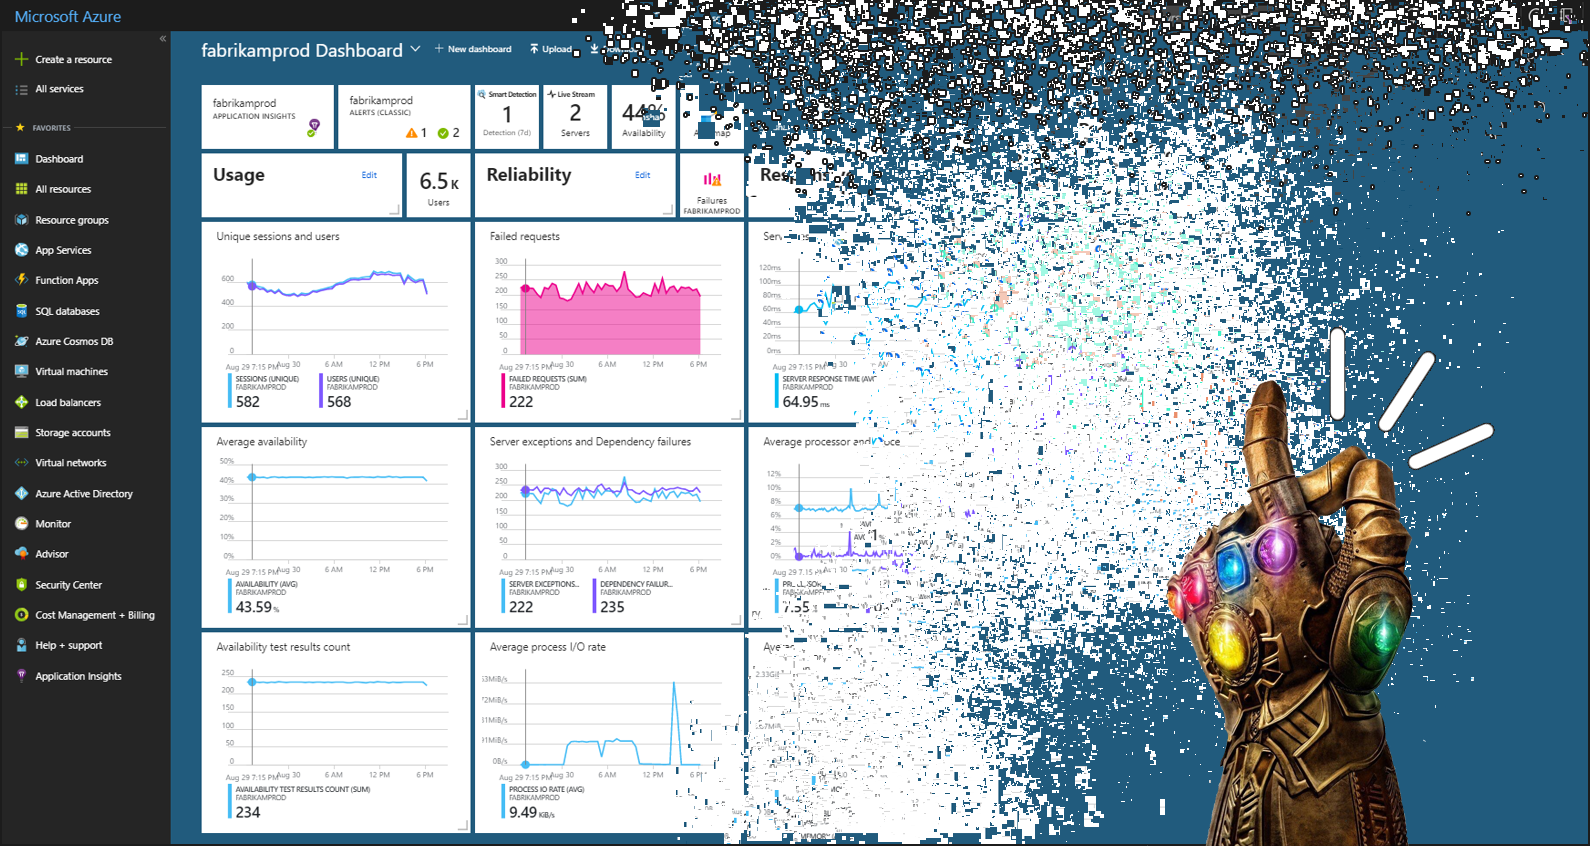Click the App Services icon
The image size is (1590, 846).
coord(21,250)
